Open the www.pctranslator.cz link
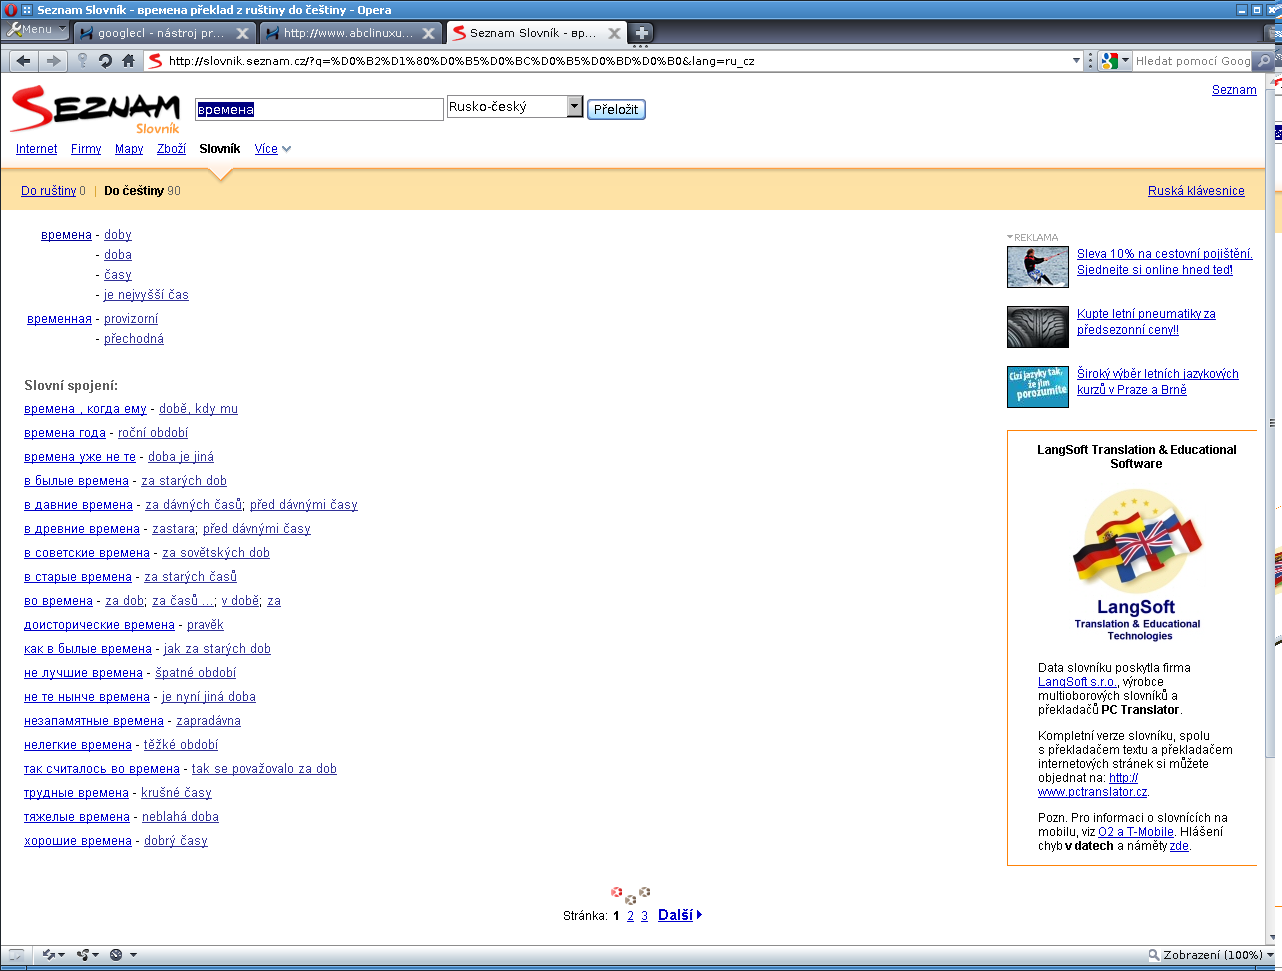Viewport: 1282px width, 971px height. point(1093,784)
